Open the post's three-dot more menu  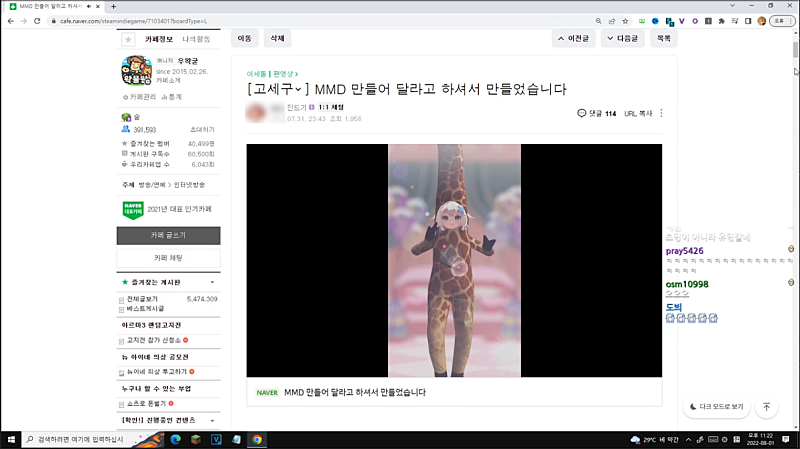pyautogui.click(x=661, y=113)
